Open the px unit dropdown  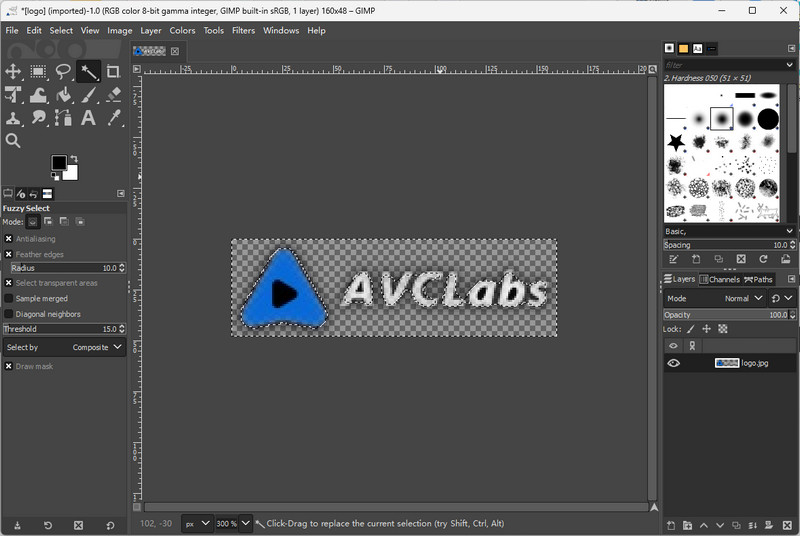click(196, 523)
